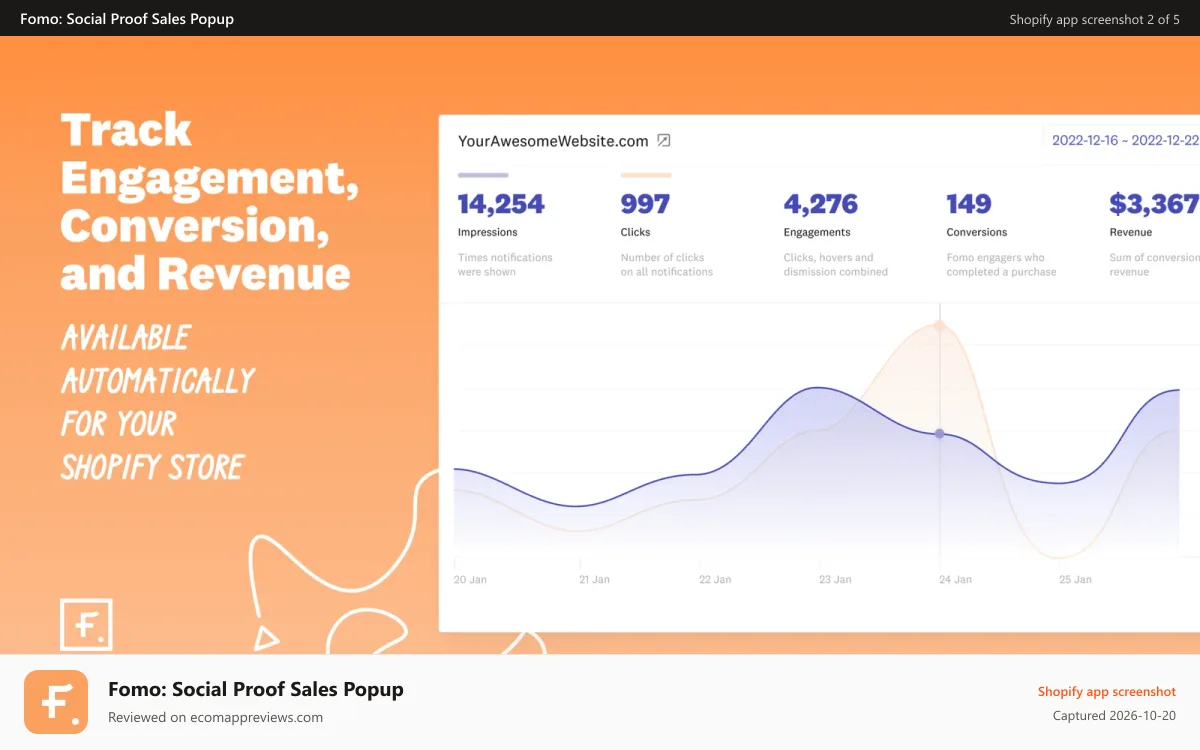Click the YourAwesomeWebsite.com site title
The image size is (1200, 750).
553,141
